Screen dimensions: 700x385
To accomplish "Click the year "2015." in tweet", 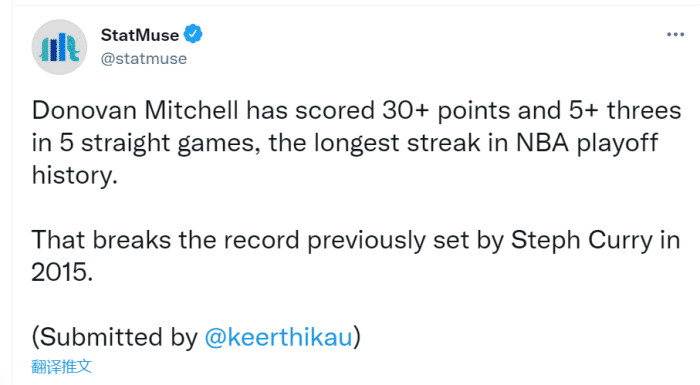I will pyautogui.click(x=62, y=272).
